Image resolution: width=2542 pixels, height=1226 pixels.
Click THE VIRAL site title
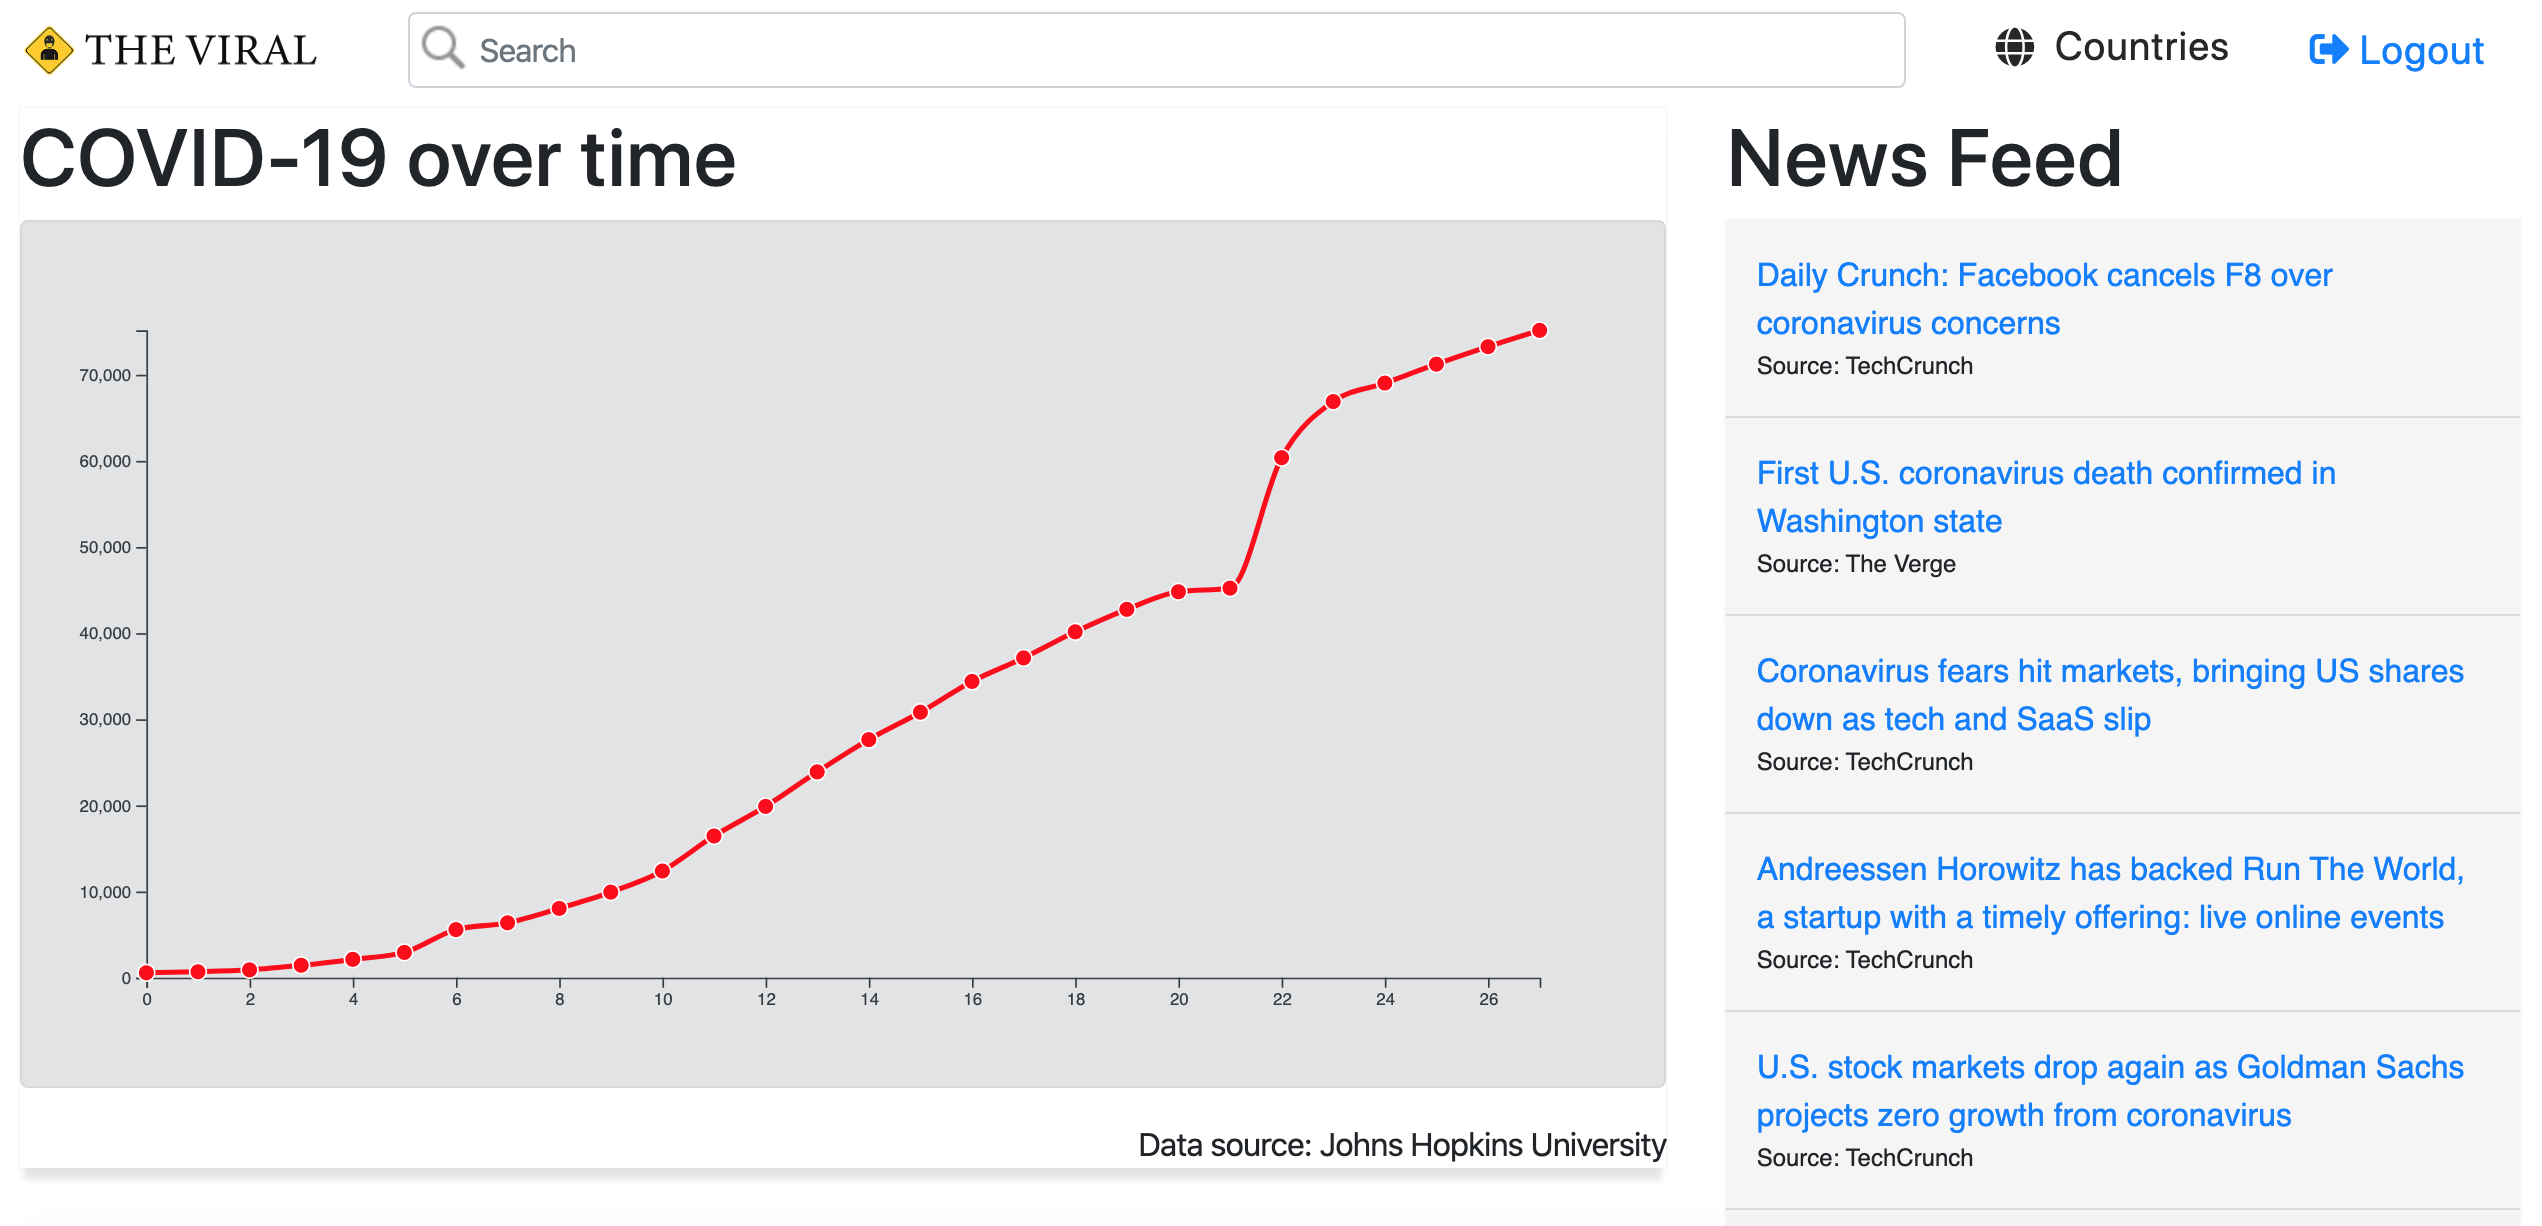coord(200,50)
